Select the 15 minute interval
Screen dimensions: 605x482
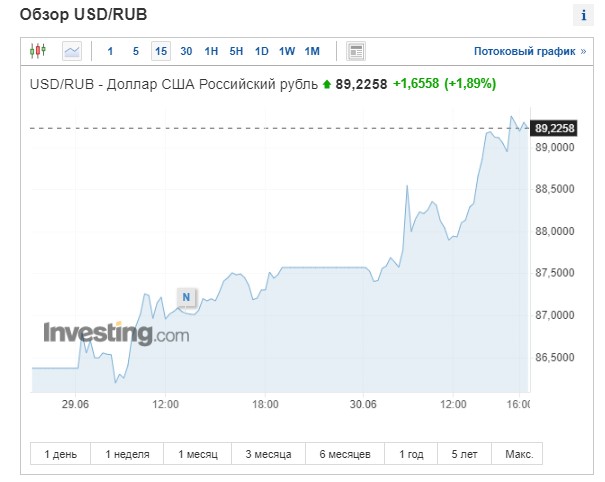(x=160, y=51)
